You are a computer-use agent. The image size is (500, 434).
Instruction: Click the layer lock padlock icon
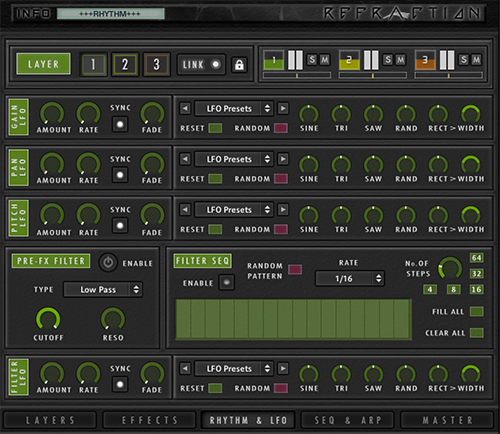click(x=239, y=64)
